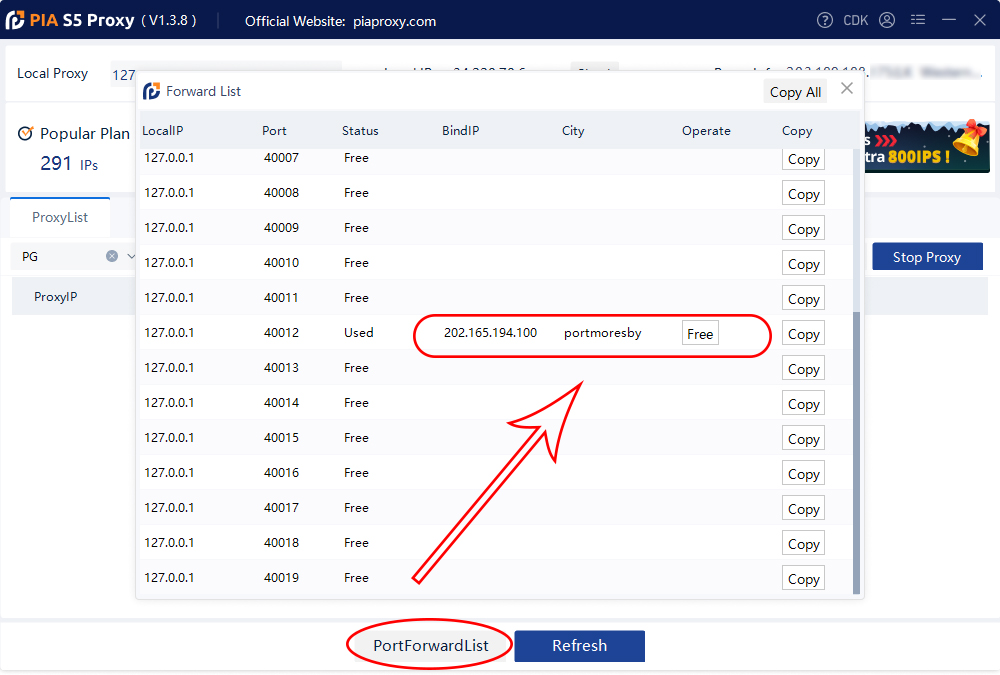Click the 291 IPs balance
The height and width of the screenshot is (675, 1000).
pos(69,164)
